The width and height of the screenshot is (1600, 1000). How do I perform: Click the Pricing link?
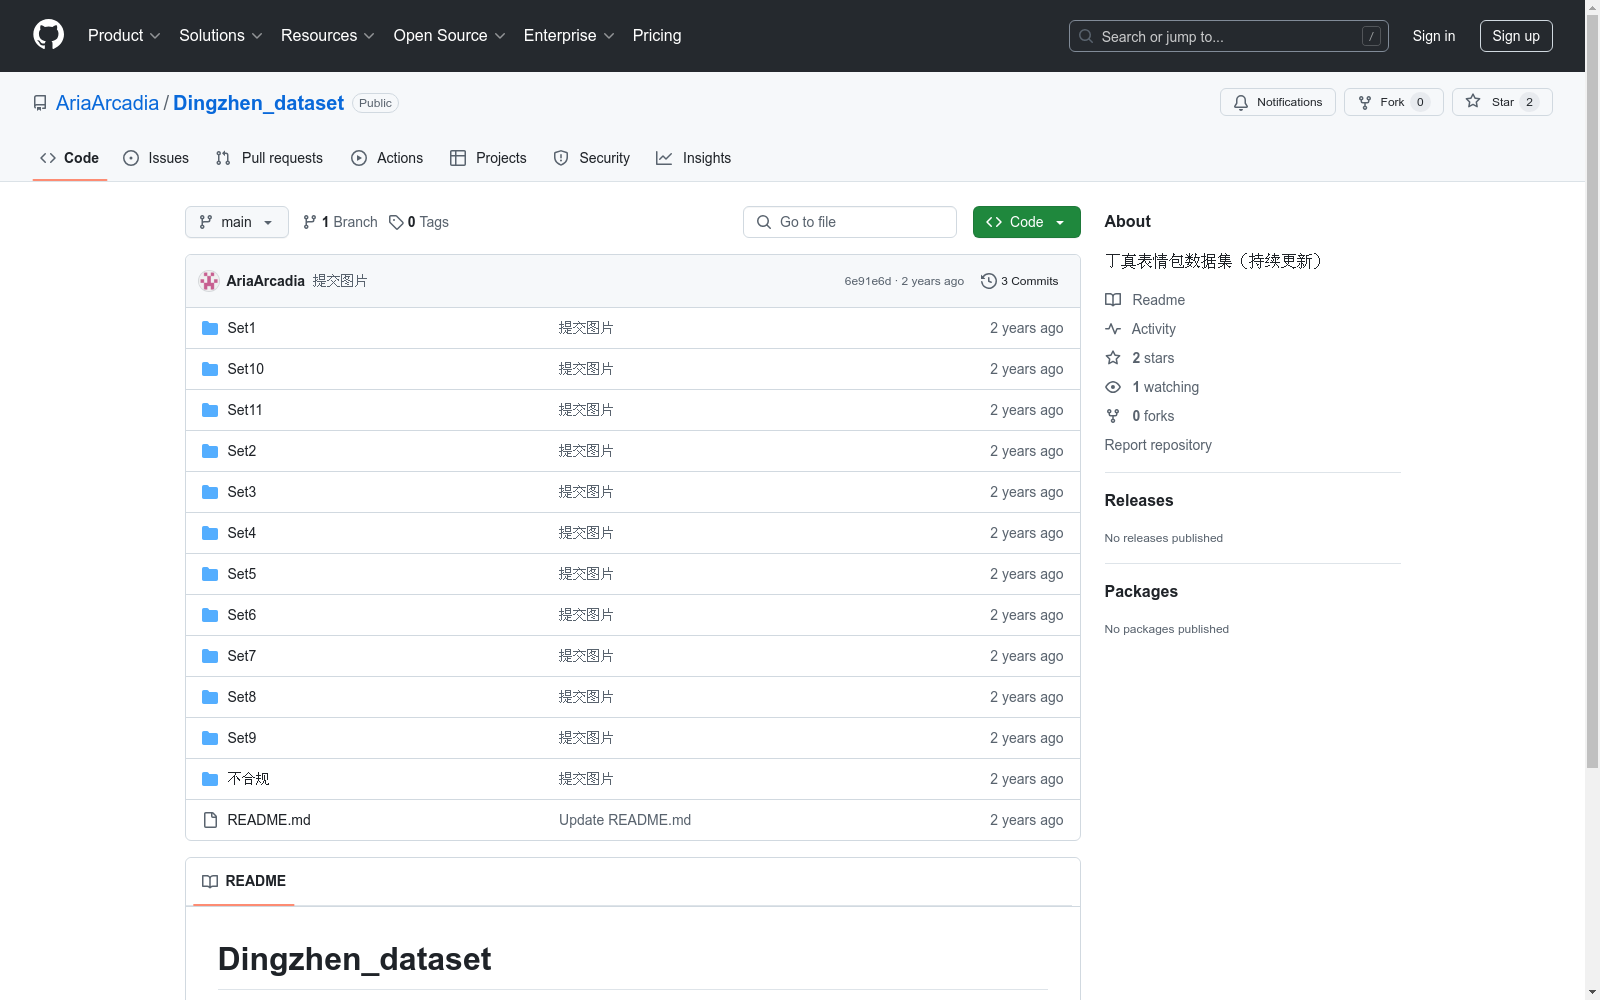(657, 36)
